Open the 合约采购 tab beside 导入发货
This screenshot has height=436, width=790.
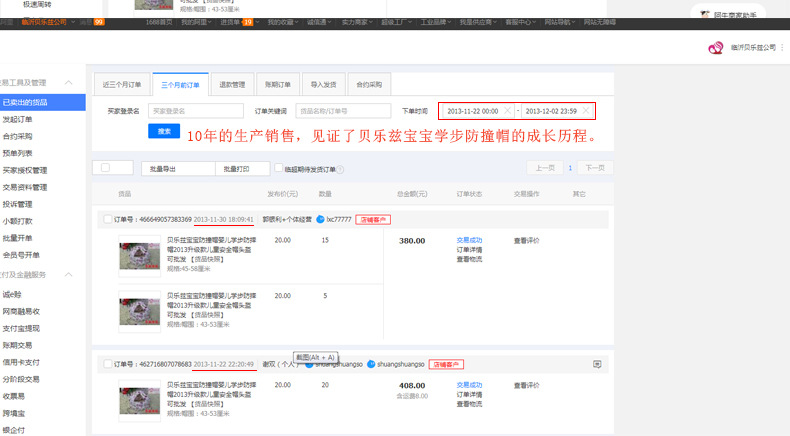(369, 85)
